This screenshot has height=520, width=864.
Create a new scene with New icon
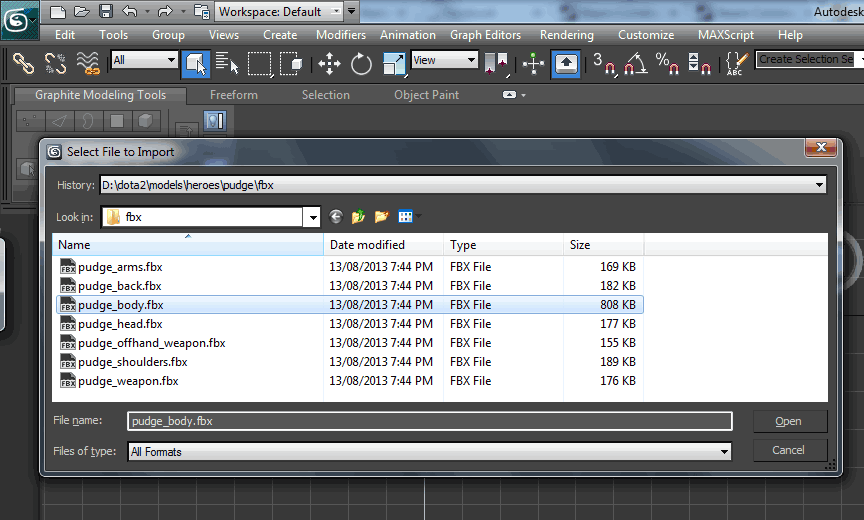click(58, 11)
